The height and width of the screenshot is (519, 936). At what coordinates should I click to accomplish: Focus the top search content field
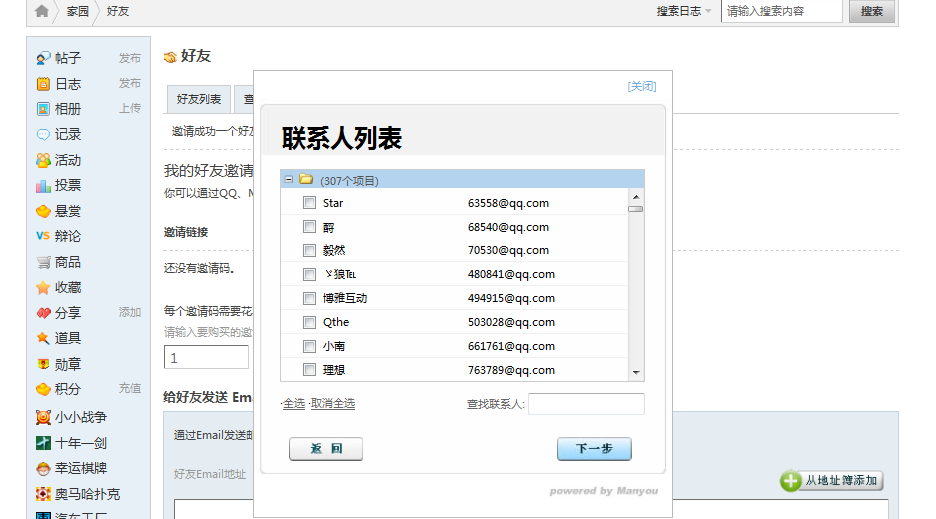[x=781, y=11]
